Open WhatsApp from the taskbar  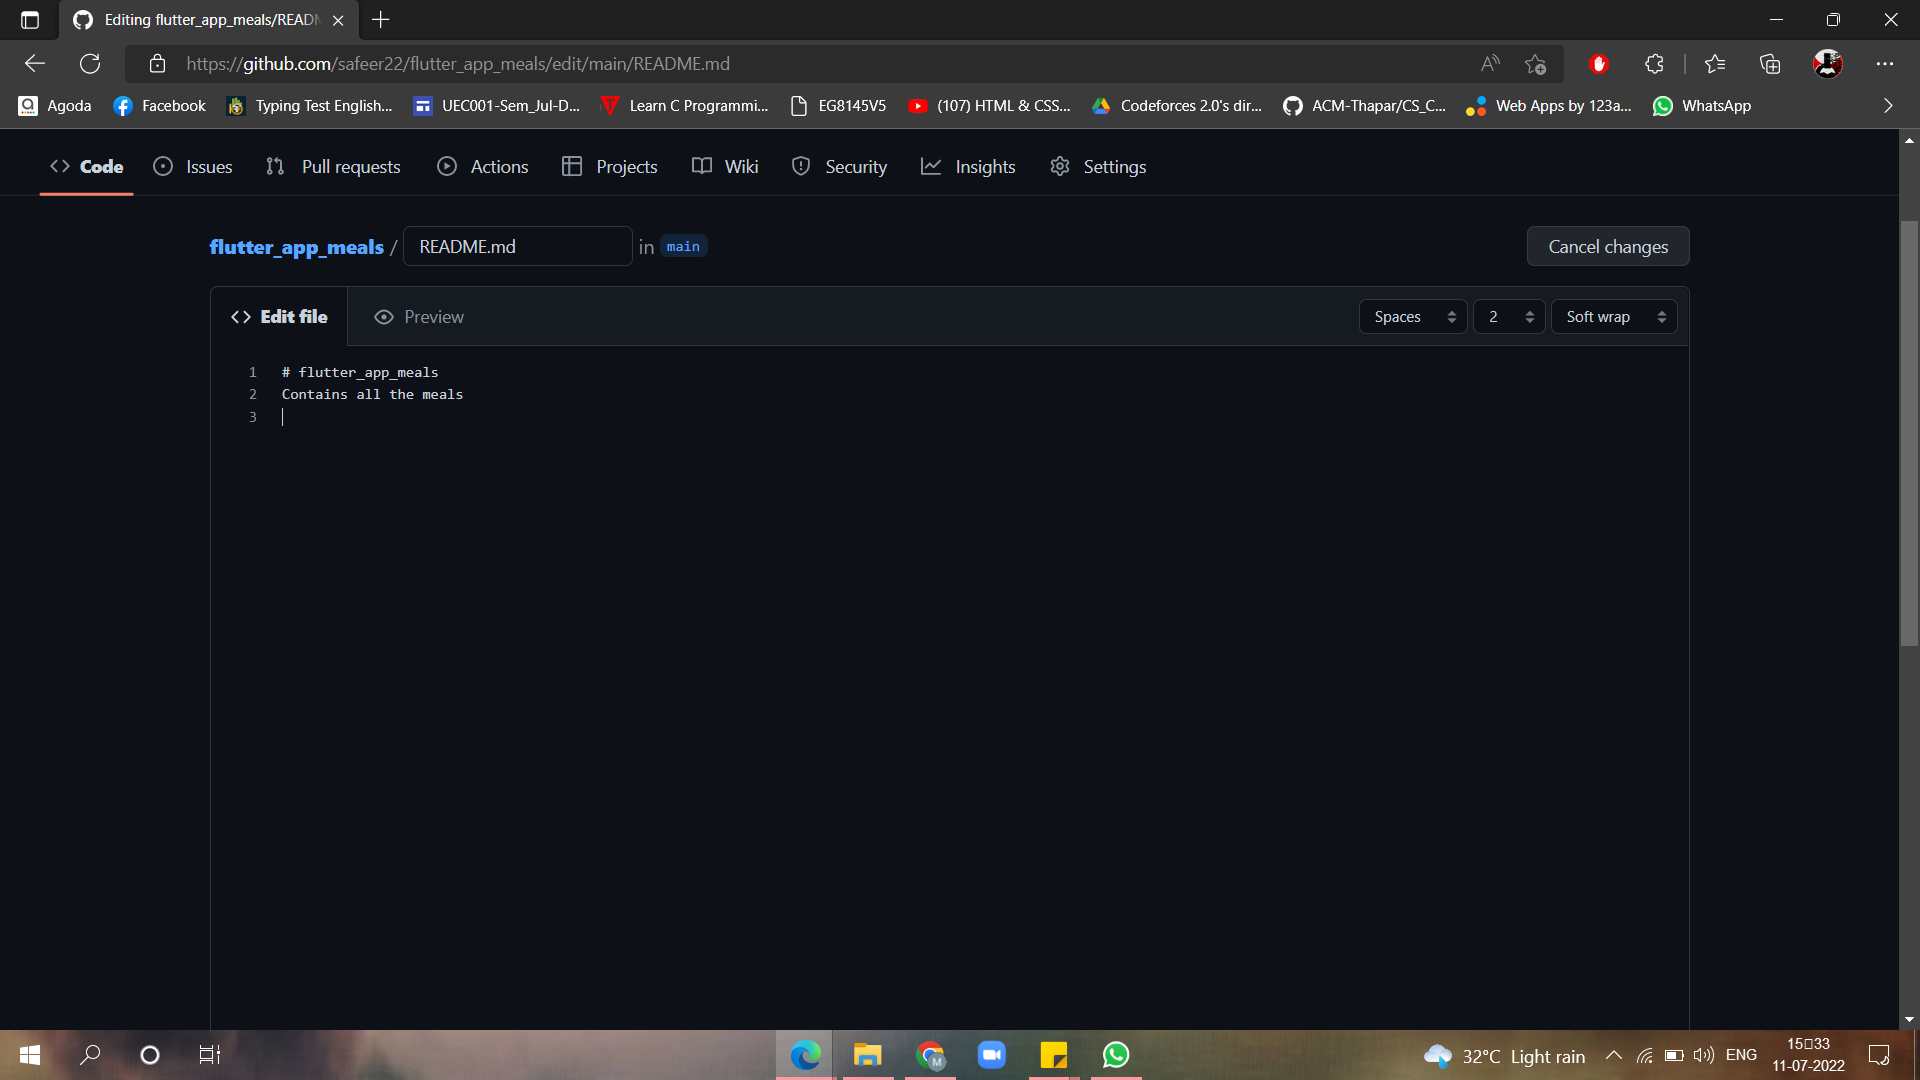(x=1116, y=1055)
